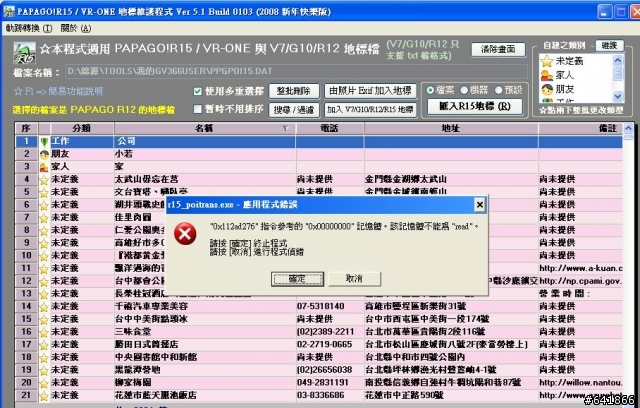The width and height of the screenshot is (640, 408).
Task: Click phone number (02)2389-2211
Action: tap(326, 332)
